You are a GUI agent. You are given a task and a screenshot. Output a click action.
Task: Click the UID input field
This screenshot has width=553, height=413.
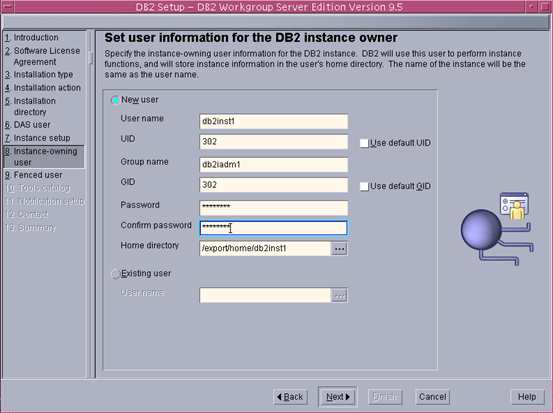(274, 142)
